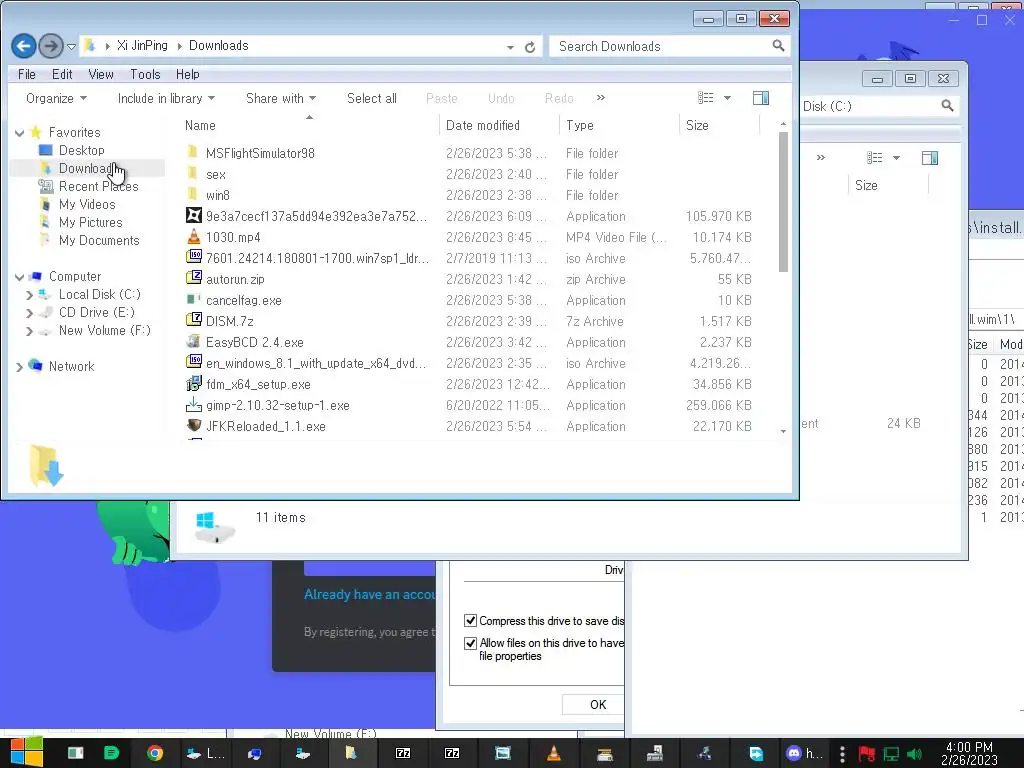Sort by the Type column header
The width and height of the screenshot is (1024, 768).
click(x=619, y=125)
